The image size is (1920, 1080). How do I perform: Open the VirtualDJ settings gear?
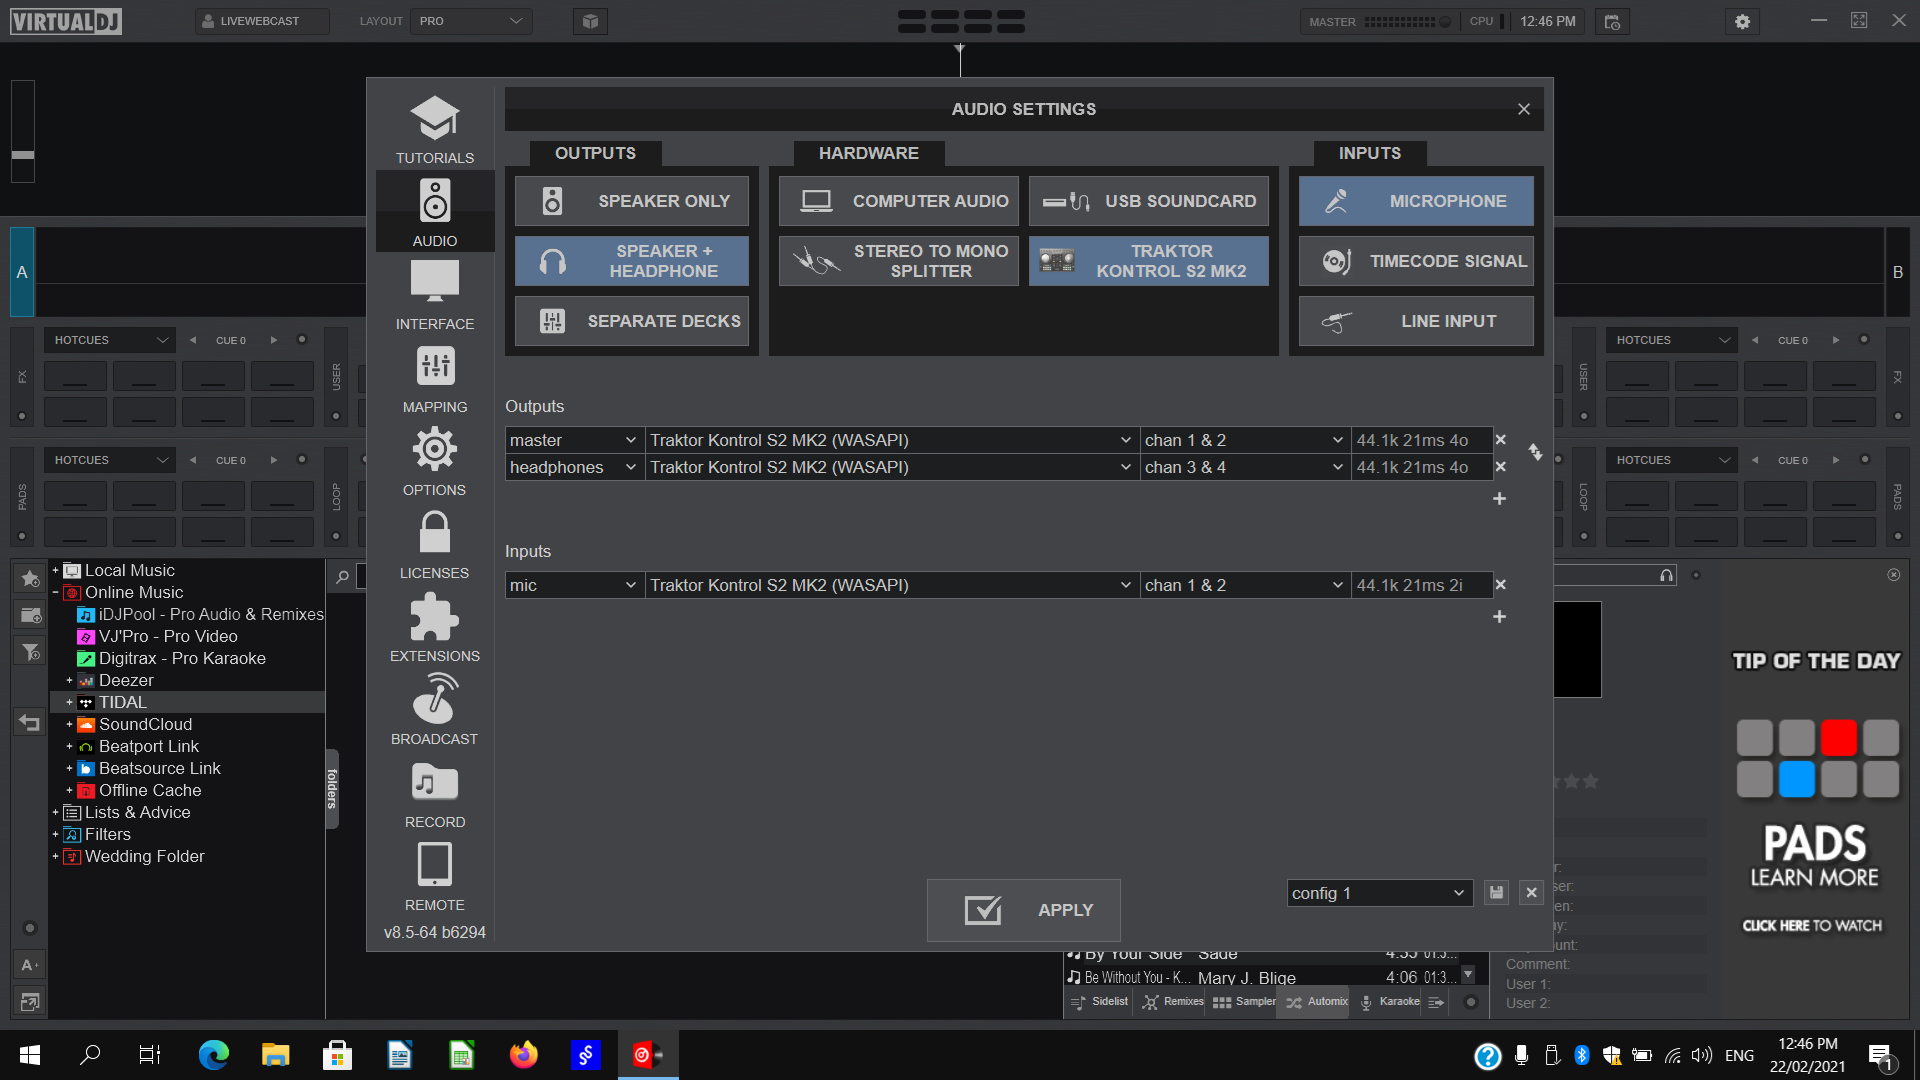pos(1742,21)
